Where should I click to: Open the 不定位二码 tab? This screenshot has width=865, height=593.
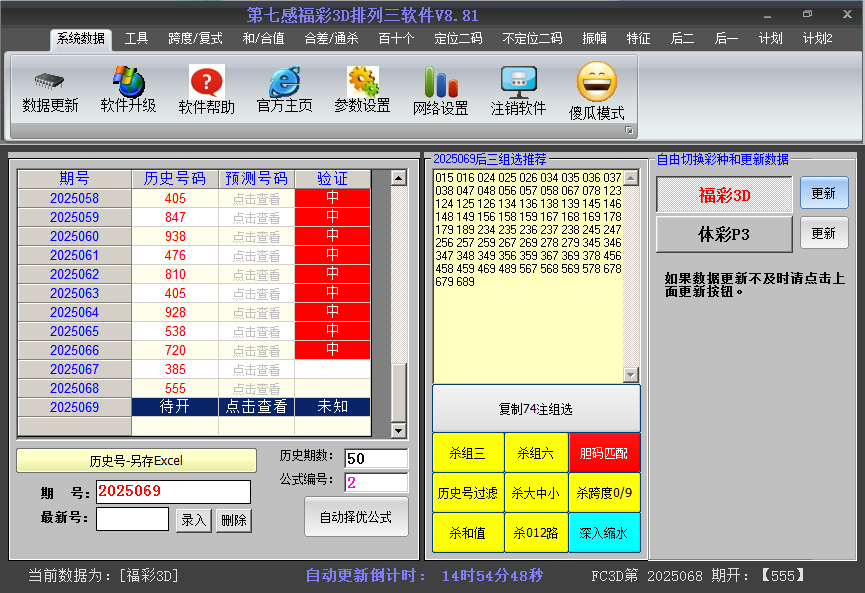[x=532, y=39]
